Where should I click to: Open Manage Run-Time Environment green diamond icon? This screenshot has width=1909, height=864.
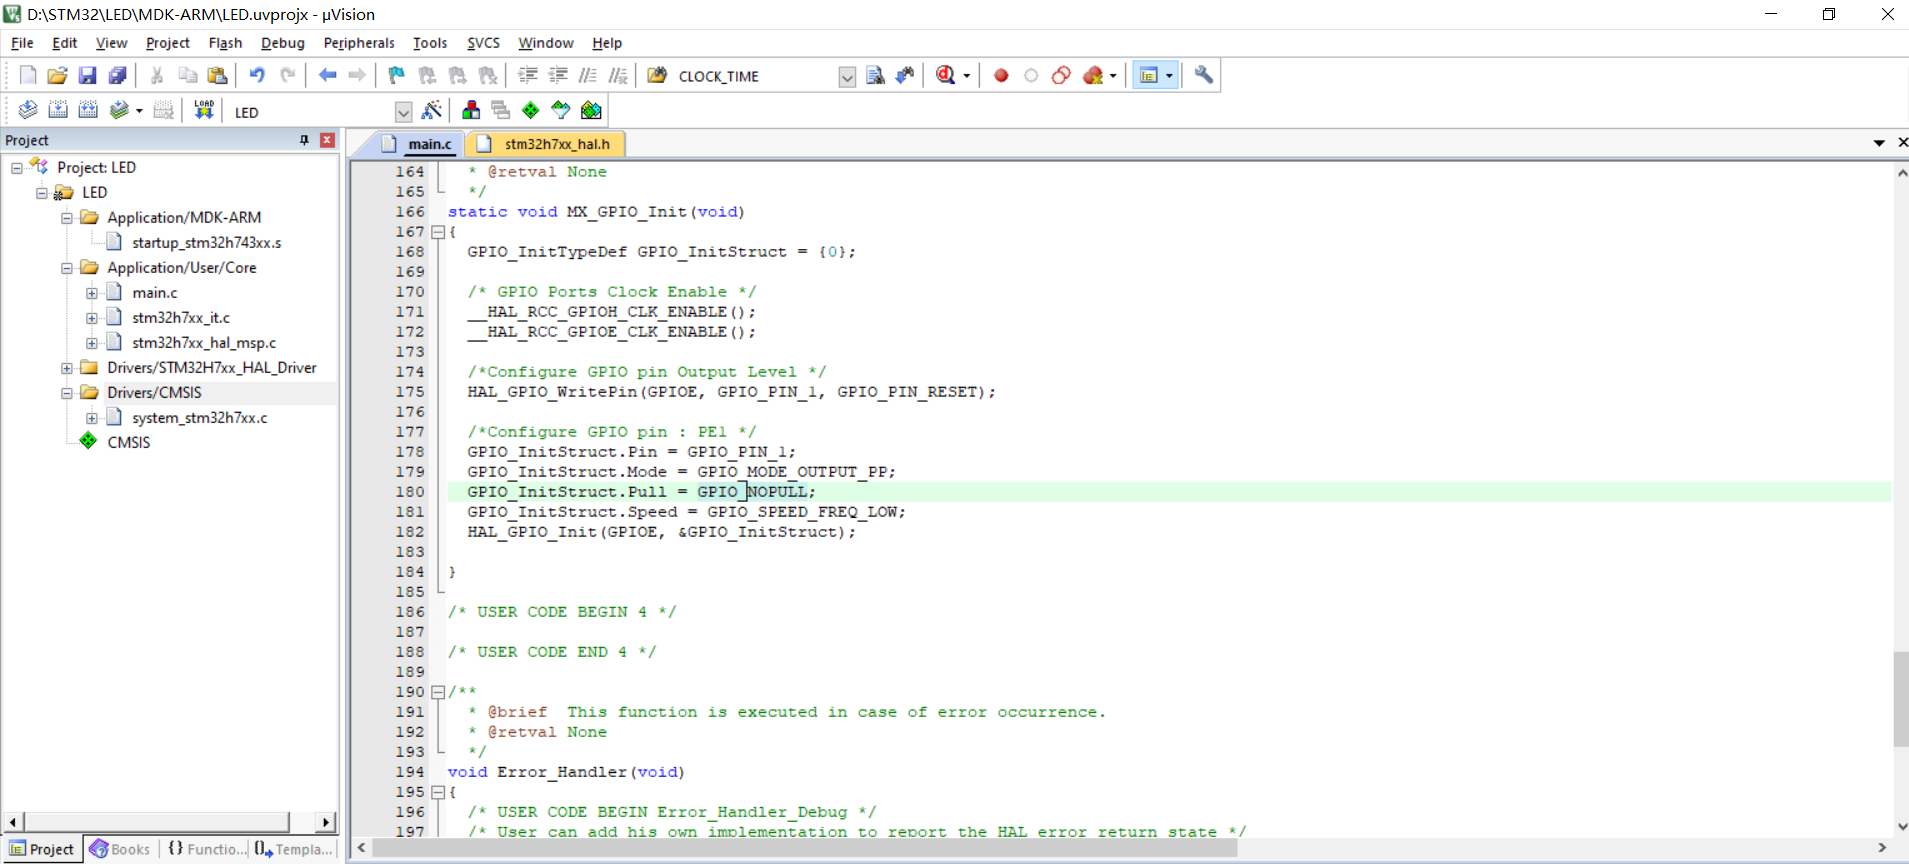(x=531, y=110)
